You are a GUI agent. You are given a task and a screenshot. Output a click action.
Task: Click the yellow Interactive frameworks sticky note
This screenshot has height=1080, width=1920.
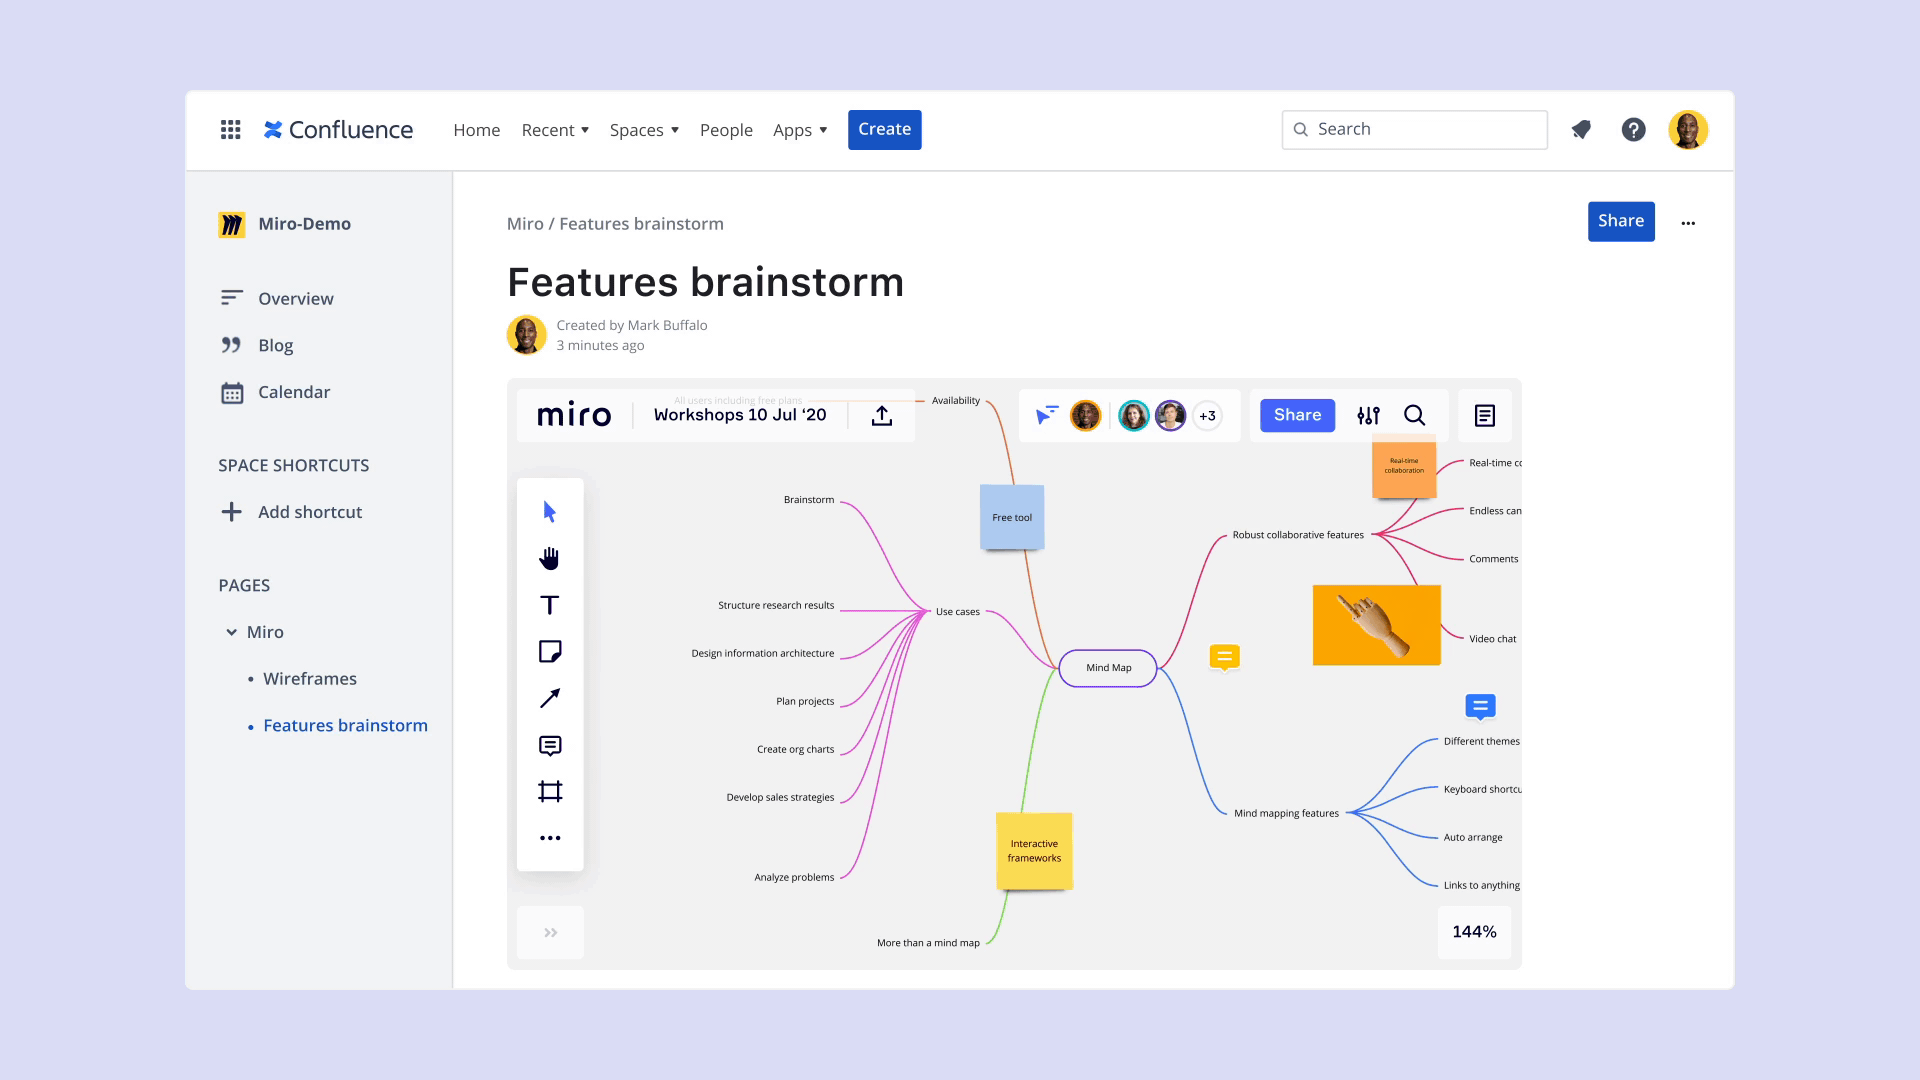pos(1034,851)
